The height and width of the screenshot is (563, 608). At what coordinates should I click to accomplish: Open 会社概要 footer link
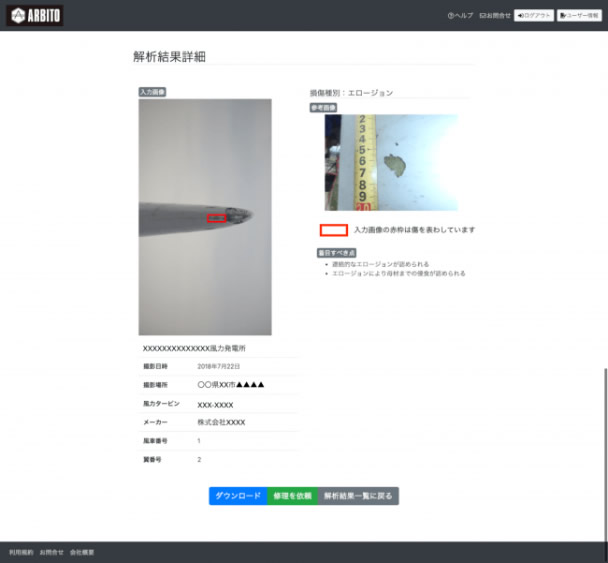pos(82,552)
